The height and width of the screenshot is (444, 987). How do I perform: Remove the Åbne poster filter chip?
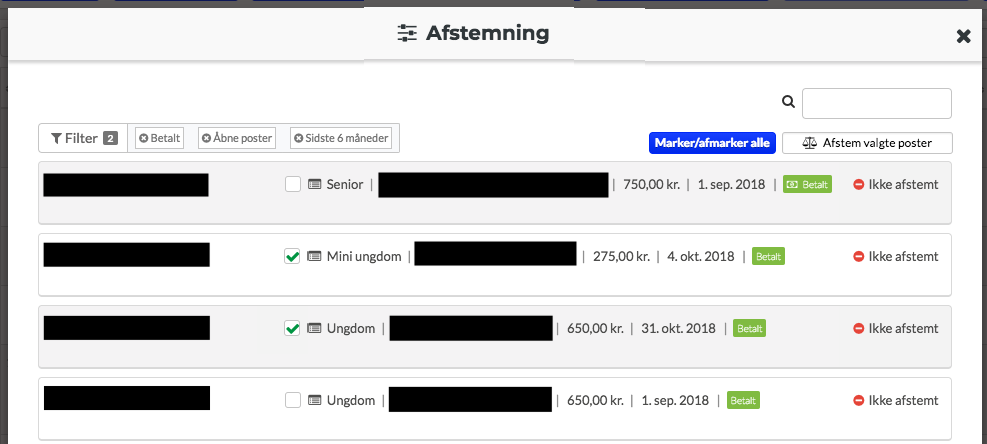[x=206, y=139]
